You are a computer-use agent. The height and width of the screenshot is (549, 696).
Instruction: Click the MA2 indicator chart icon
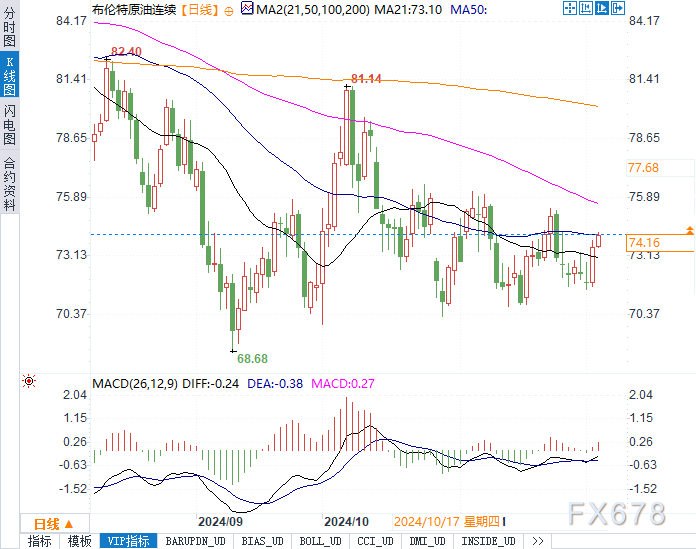(247, 8)
